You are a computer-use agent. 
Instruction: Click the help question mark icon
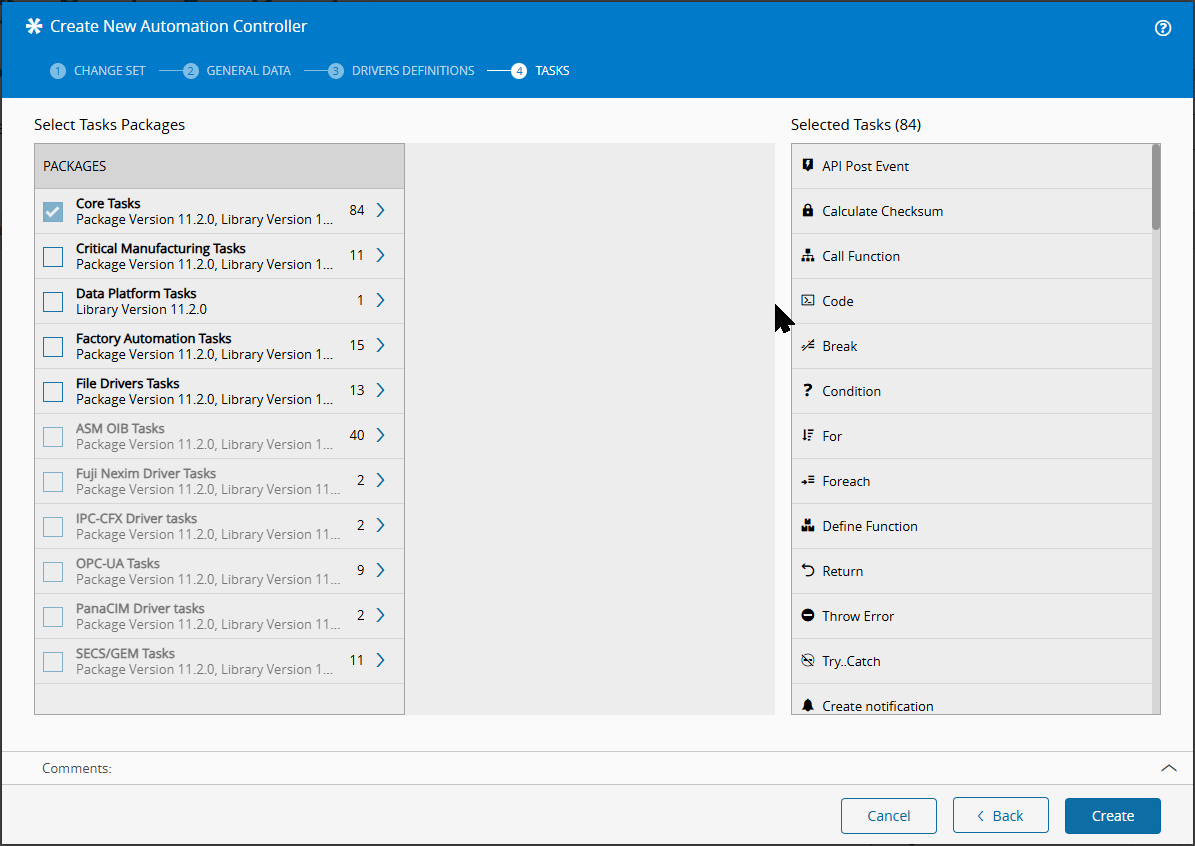[x=1162, y=28]
